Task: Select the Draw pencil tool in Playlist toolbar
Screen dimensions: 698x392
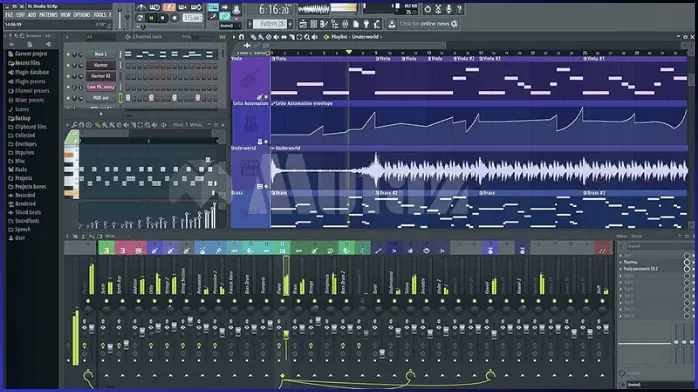Action: pos(253,37)
